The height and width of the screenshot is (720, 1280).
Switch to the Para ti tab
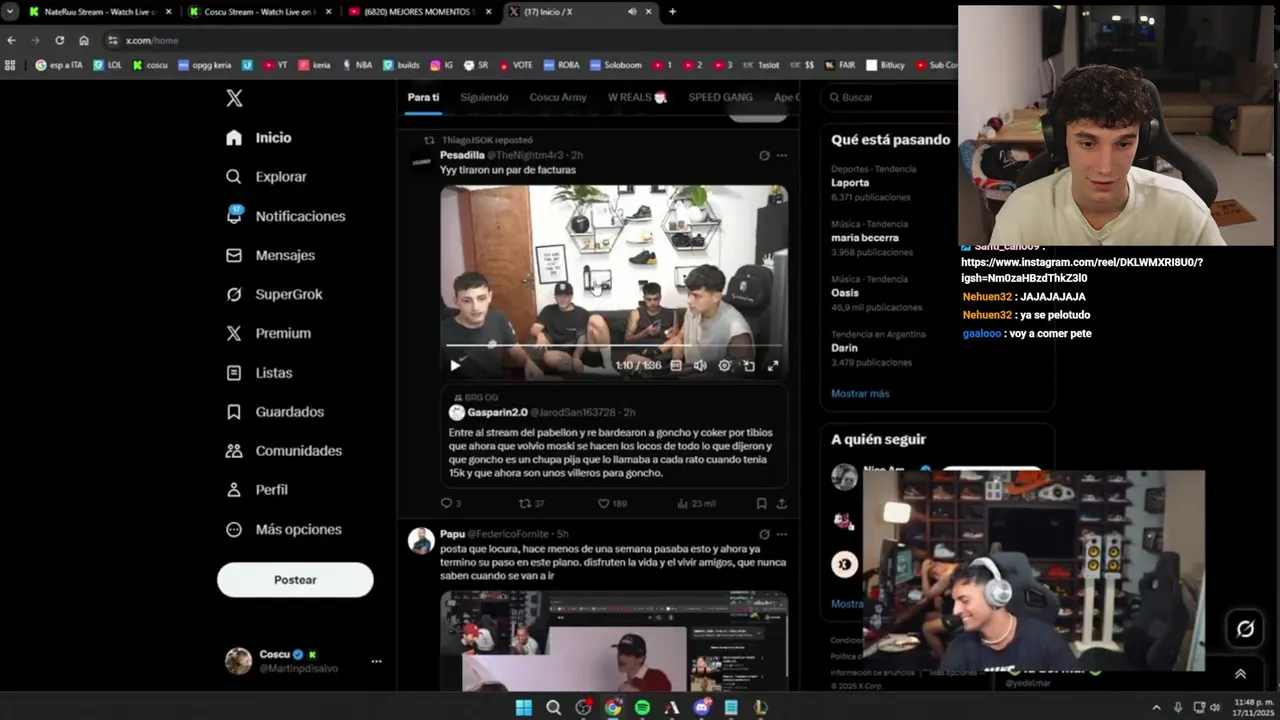coord(423,97)
